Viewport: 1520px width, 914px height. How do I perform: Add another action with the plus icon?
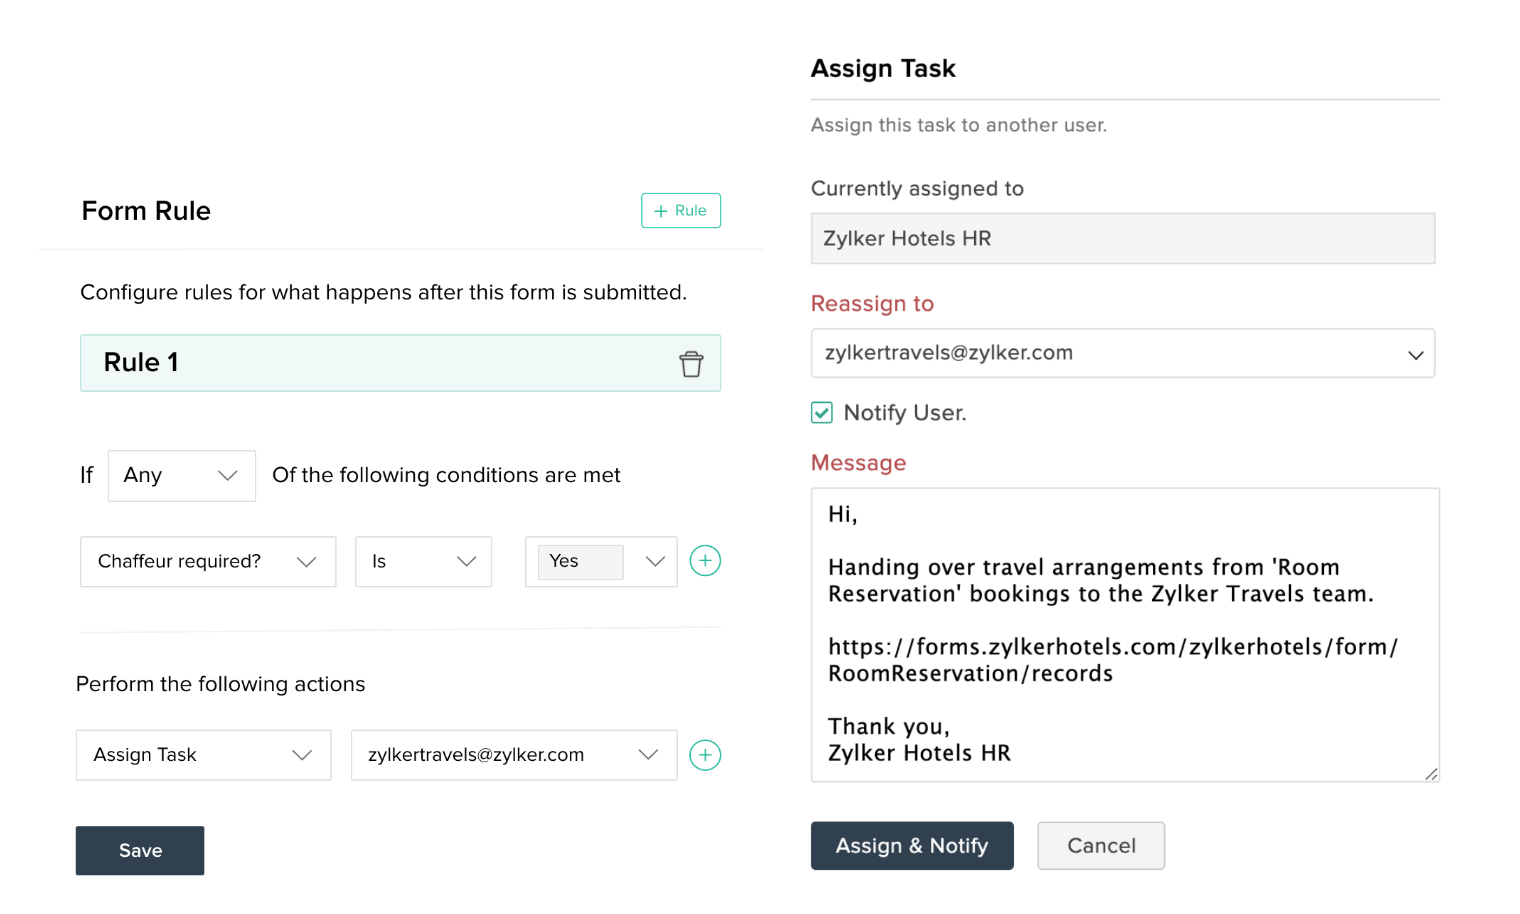click(x=705, y=755)
